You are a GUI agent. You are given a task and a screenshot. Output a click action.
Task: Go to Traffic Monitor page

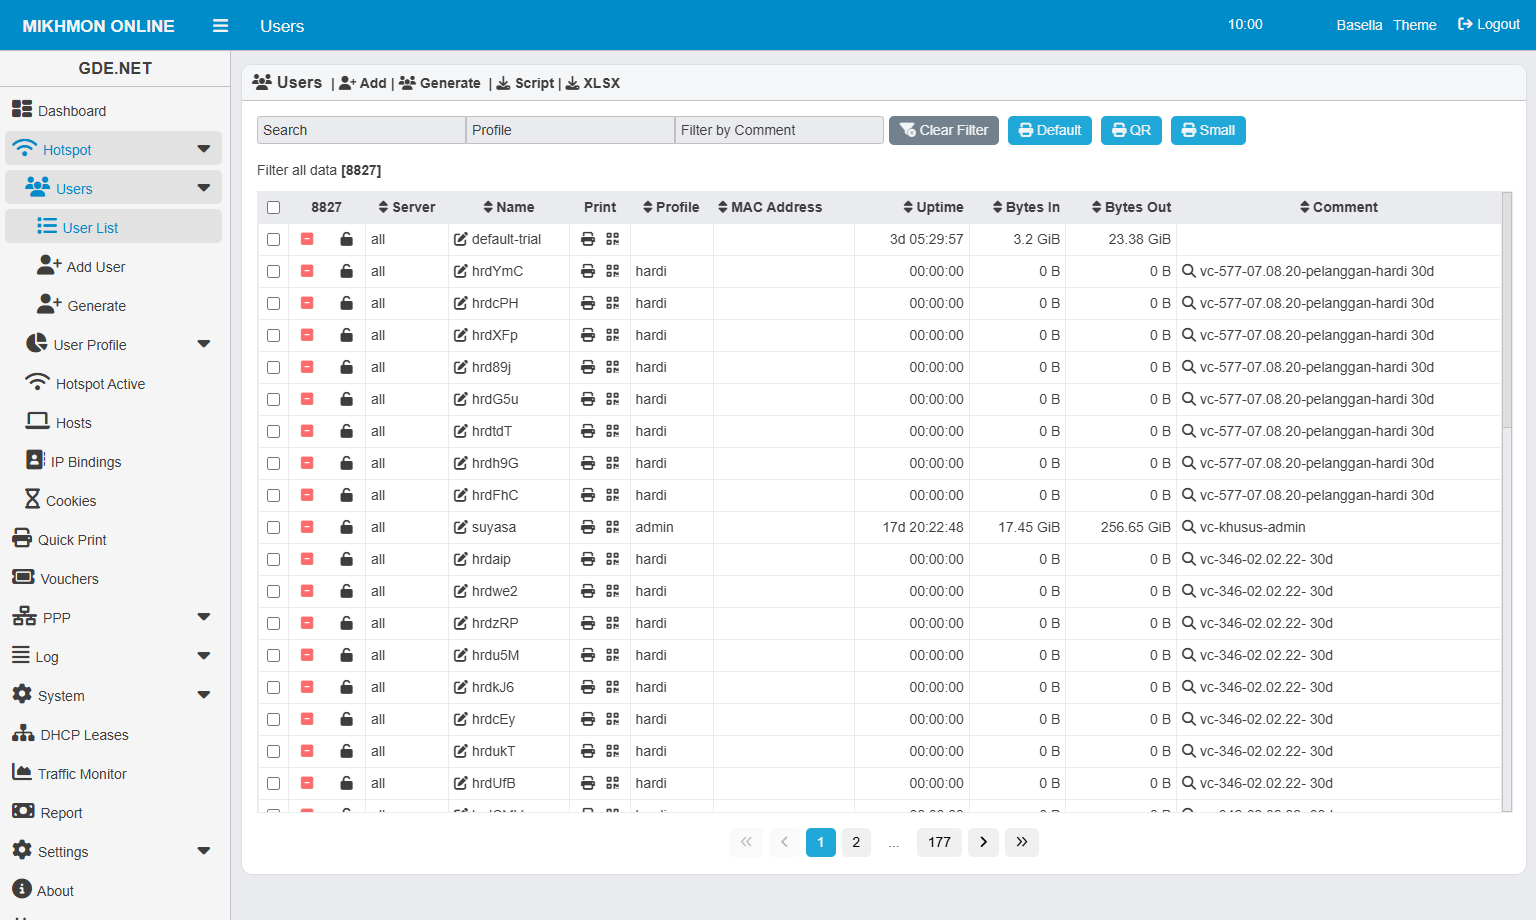pos(82,774)
